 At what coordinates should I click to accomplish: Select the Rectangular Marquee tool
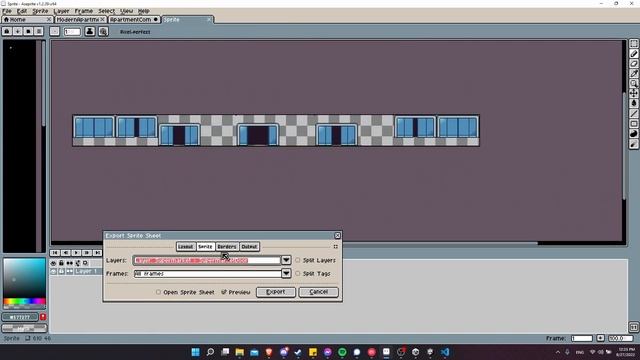point(633,44)
